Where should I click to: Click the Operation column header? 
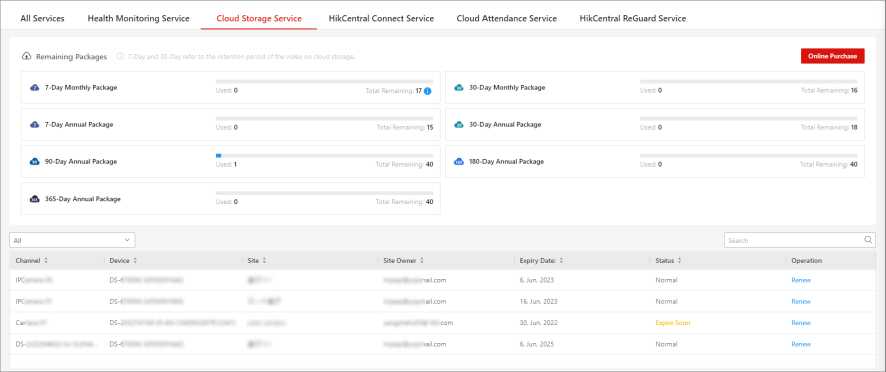(x=806, y=261)
